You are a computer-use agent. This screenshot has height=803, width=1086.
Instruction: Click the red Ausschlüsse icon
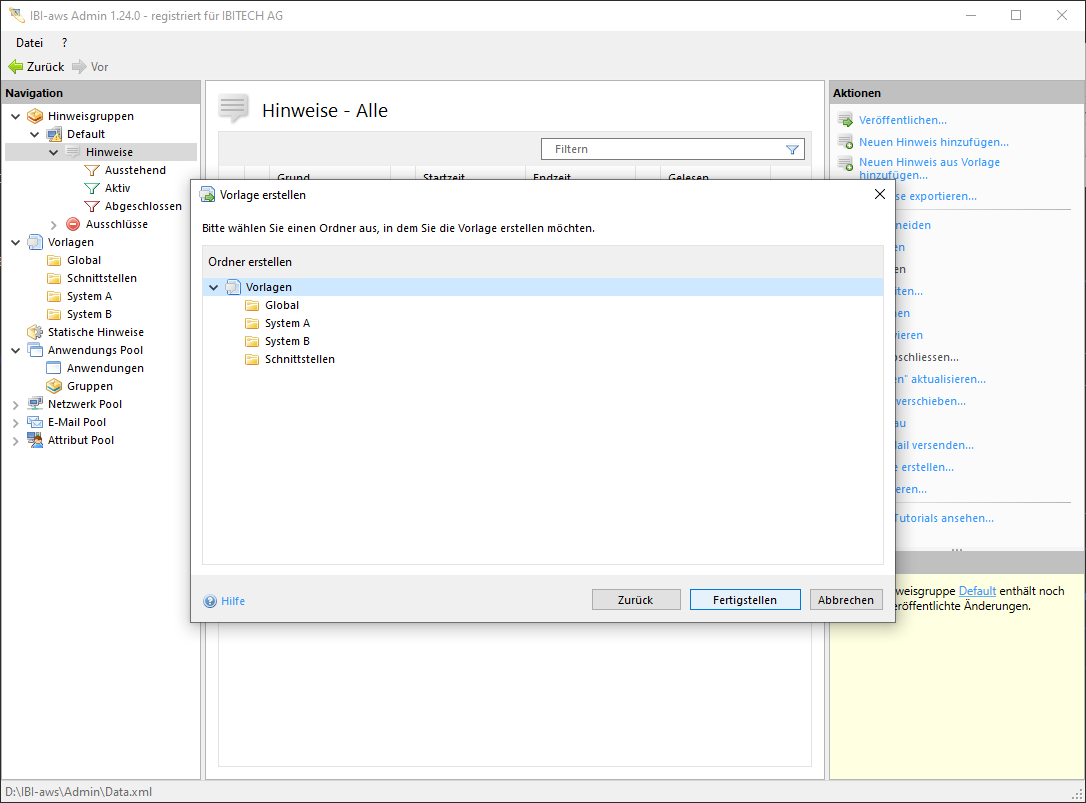73,224
